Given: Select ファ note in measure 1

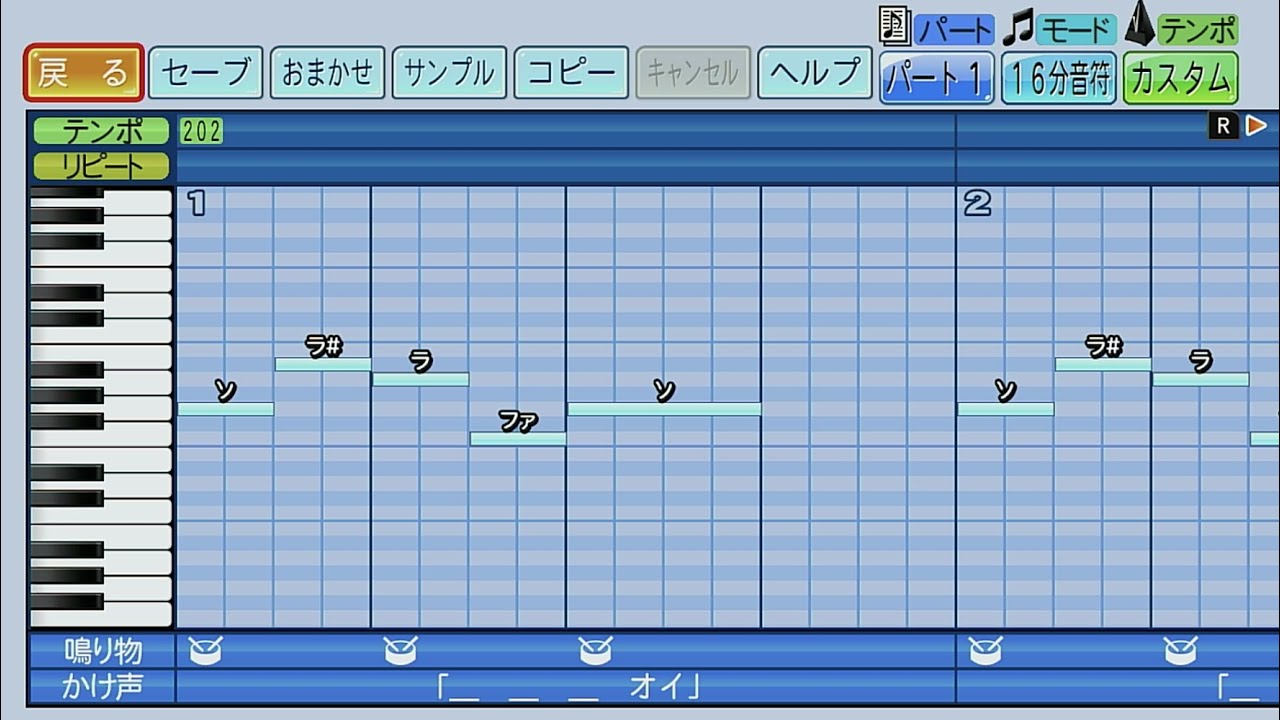Looking at the screenshot, I should point(518,438).
